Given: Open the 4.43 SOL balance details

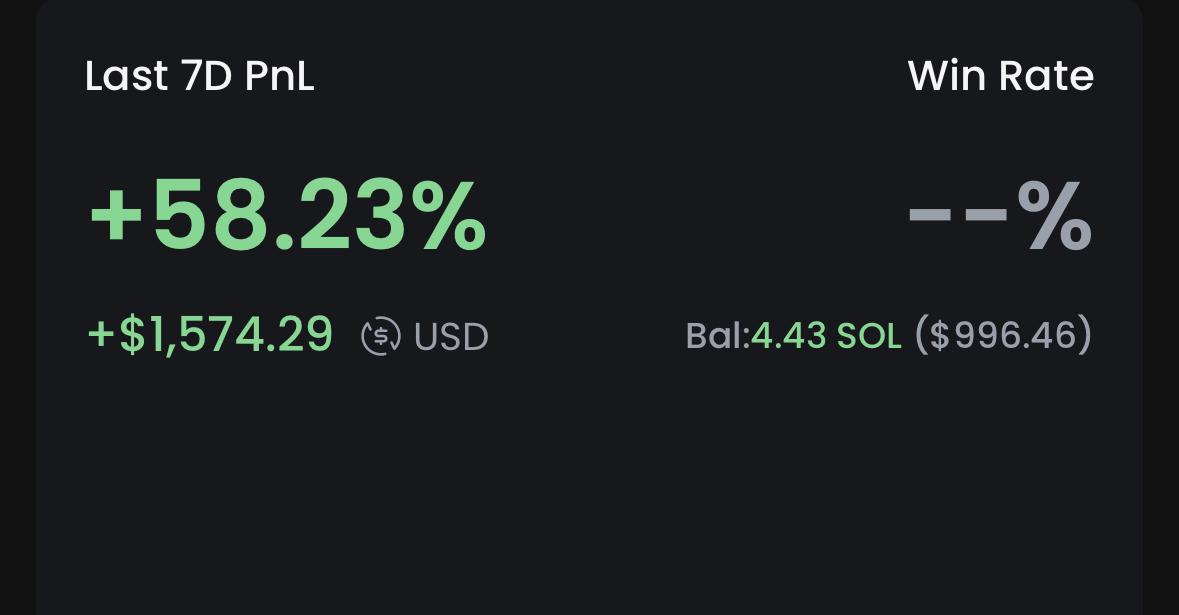Looking at the screenshot, I should point(826,335).
